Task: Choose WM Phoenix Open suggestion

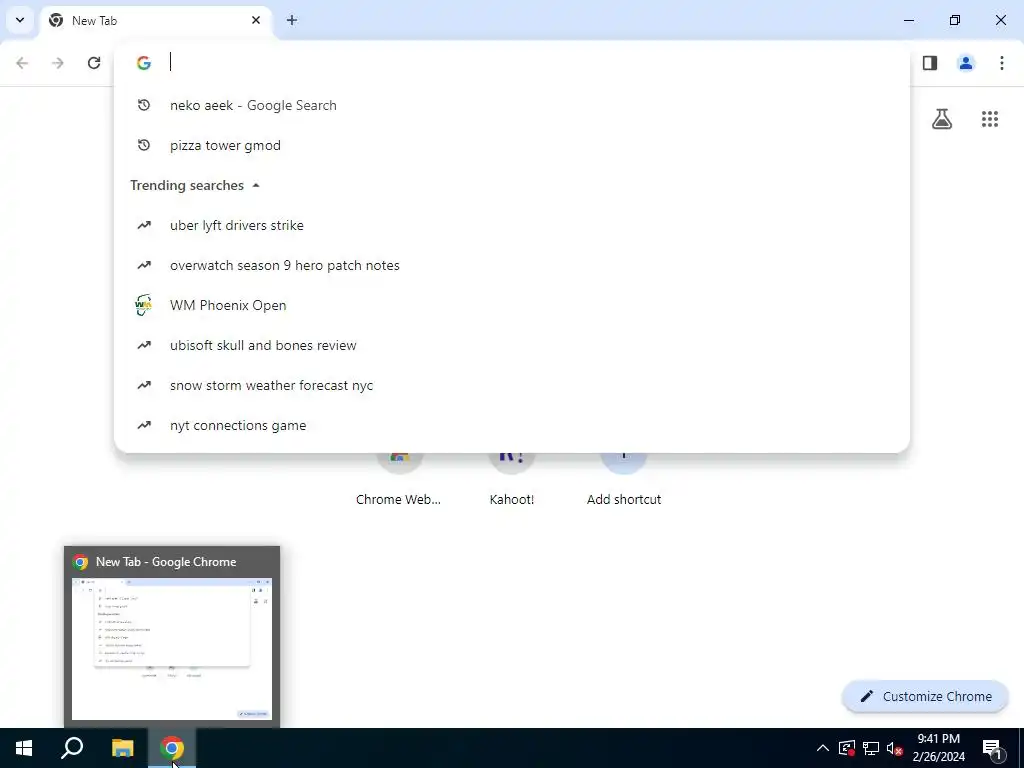Action: tap(512, 305)
